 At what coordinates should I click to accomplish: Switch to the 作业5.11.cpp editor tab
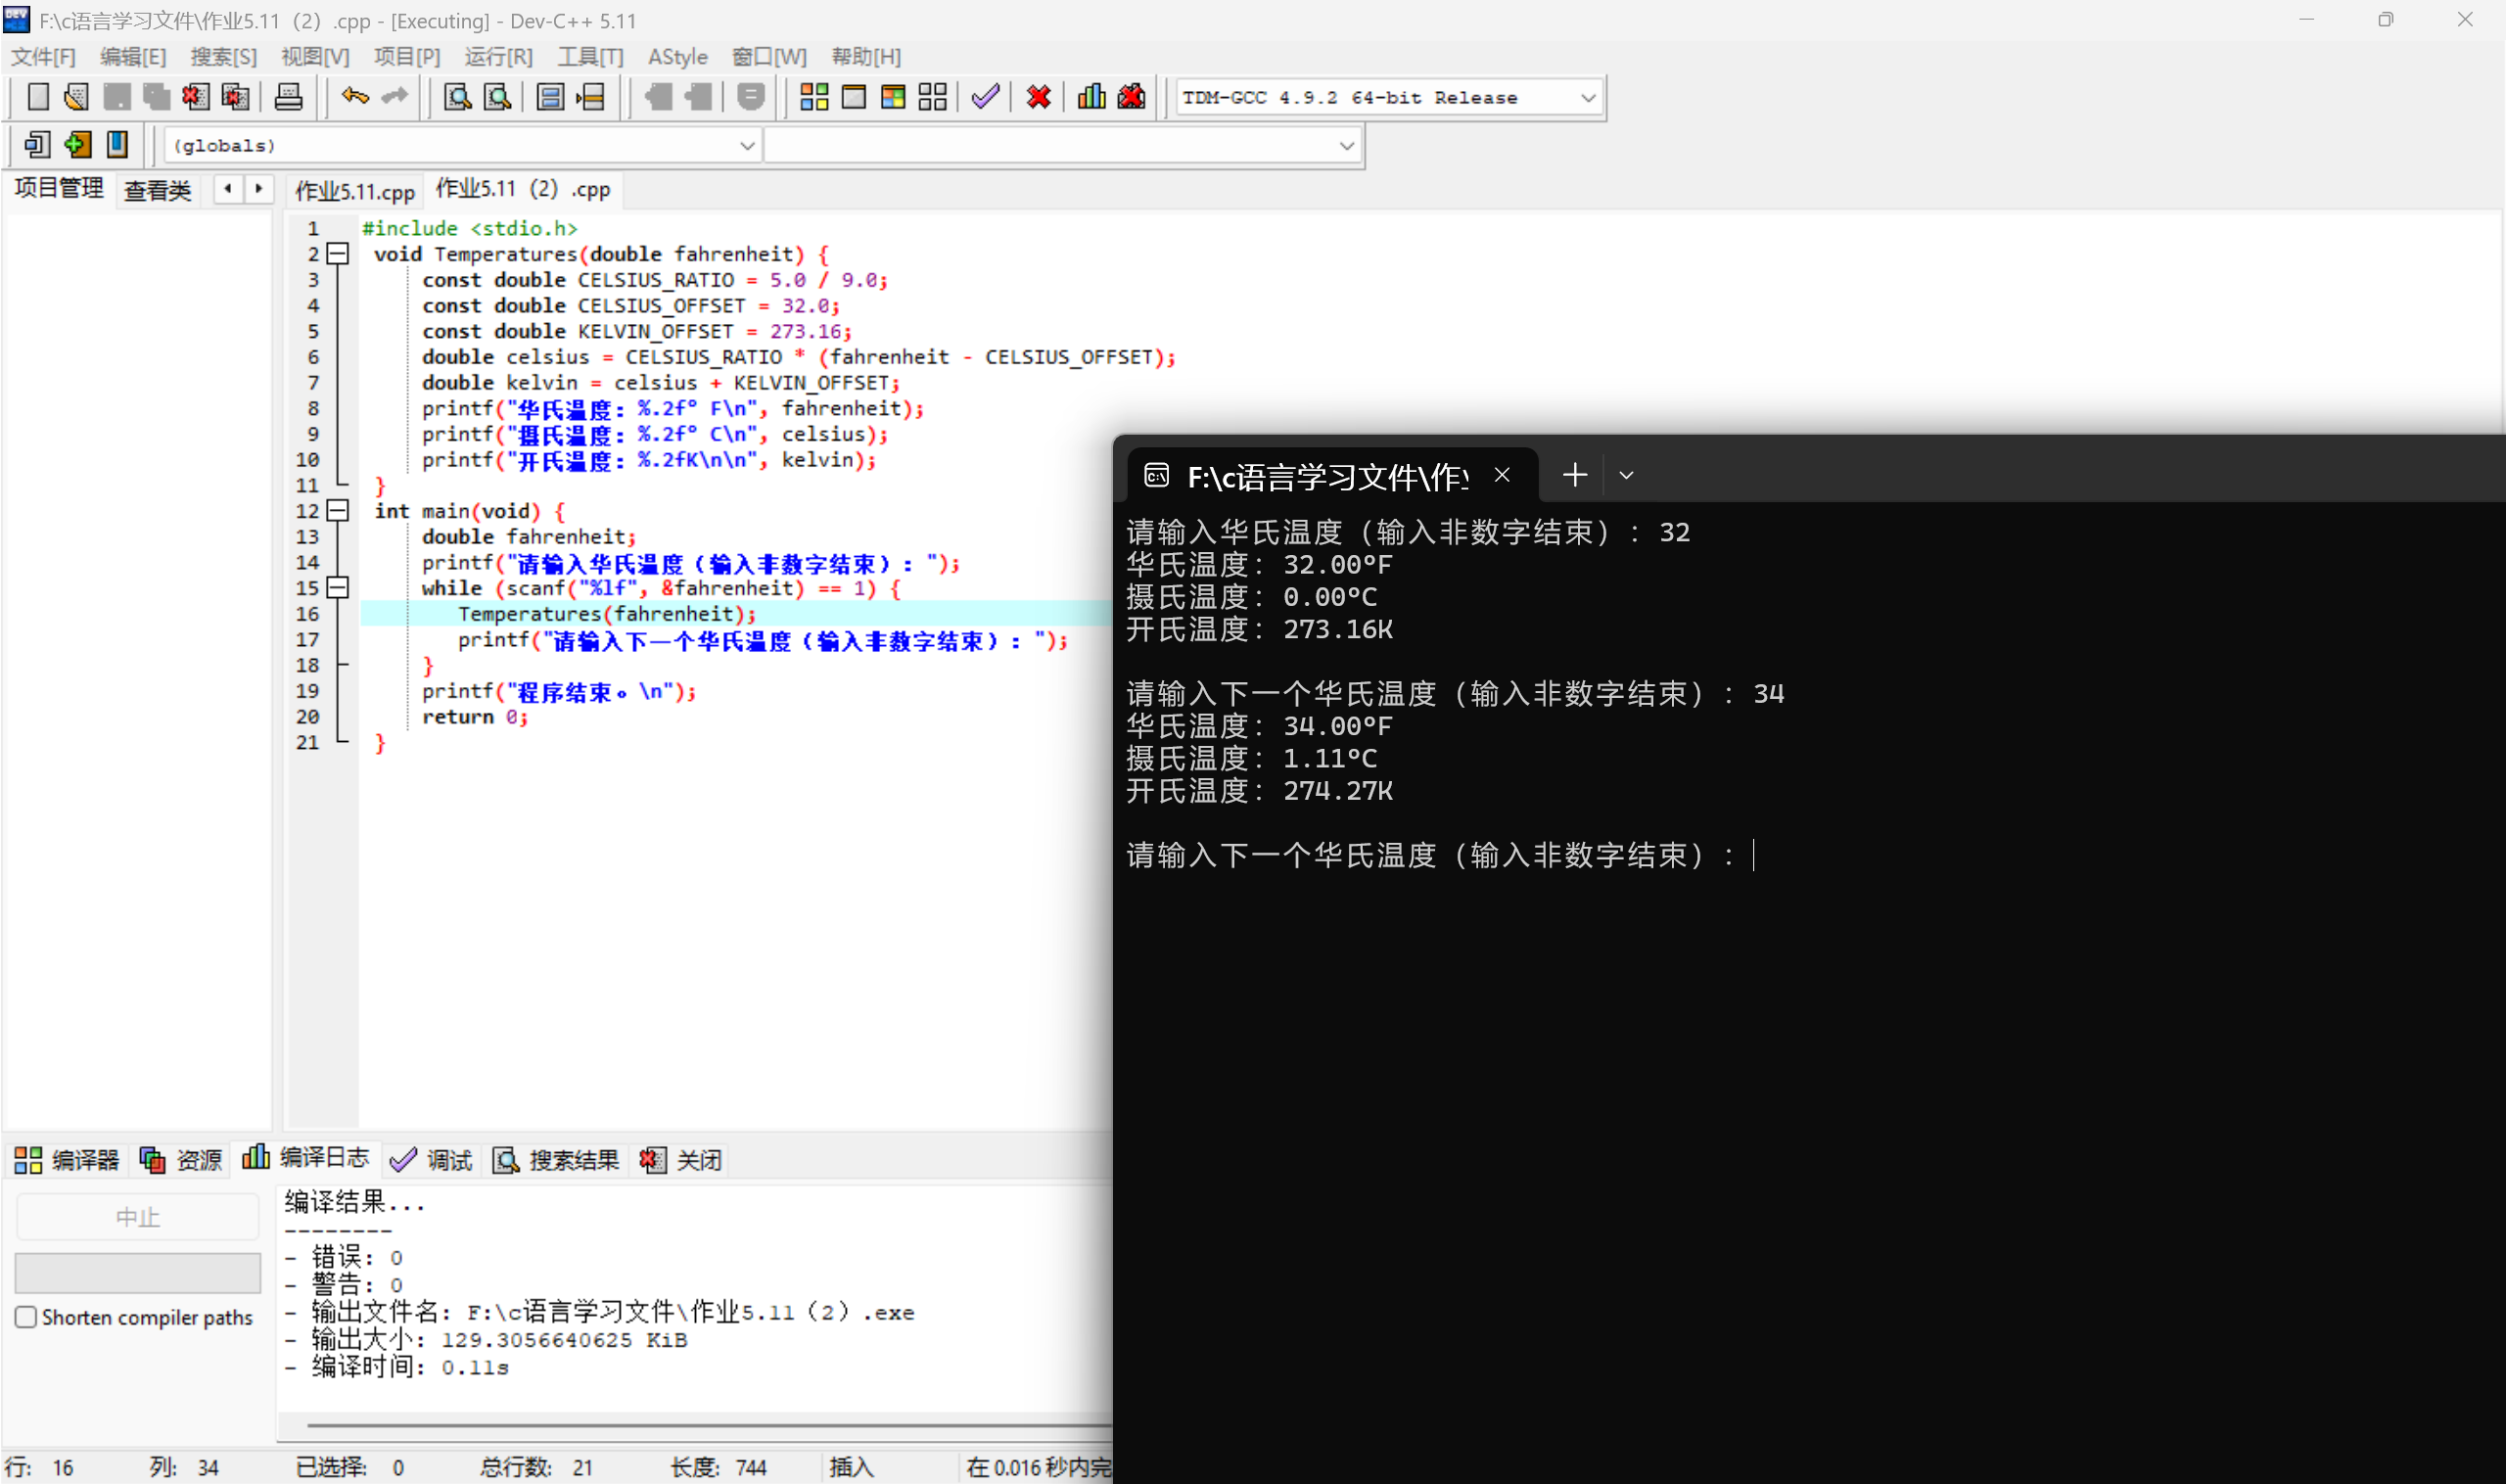point(354,190)
